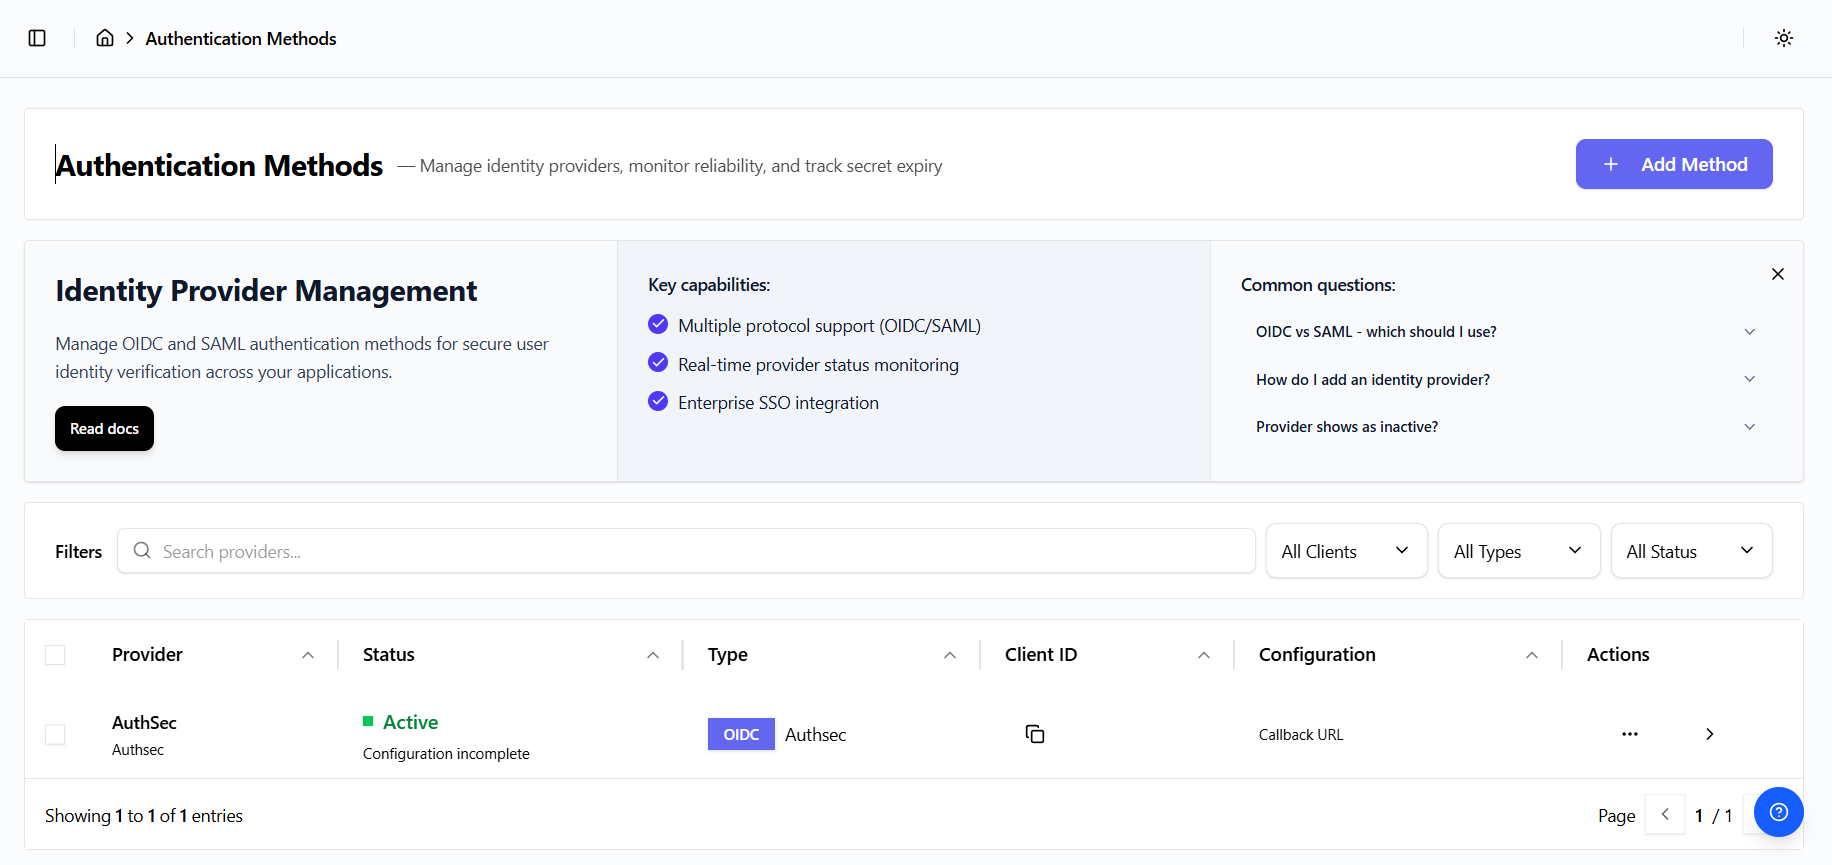Sort by the Client ID column
The width and height of the screenshot is (1832, 865).
point(1107,655)
